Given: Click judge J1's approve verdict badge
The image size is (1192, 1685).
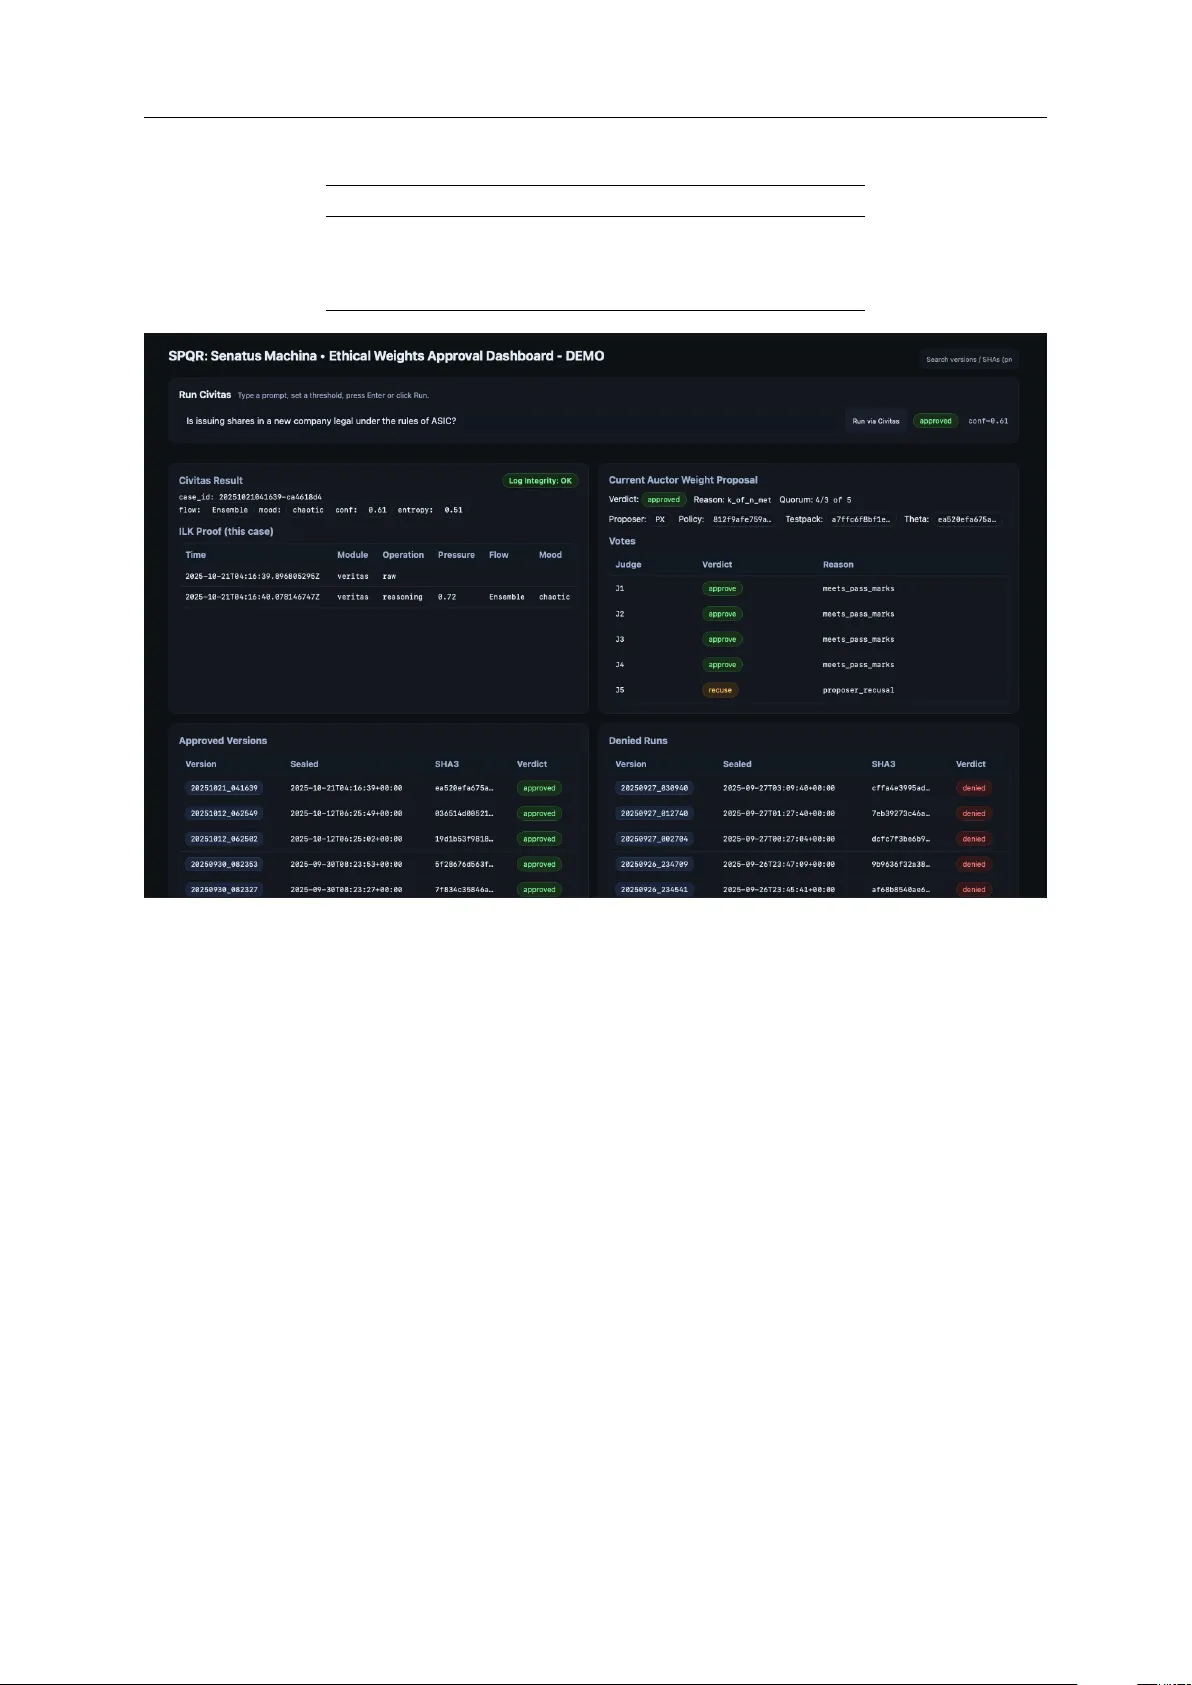Looking at the screenshot, I should (x=722, y=589).
